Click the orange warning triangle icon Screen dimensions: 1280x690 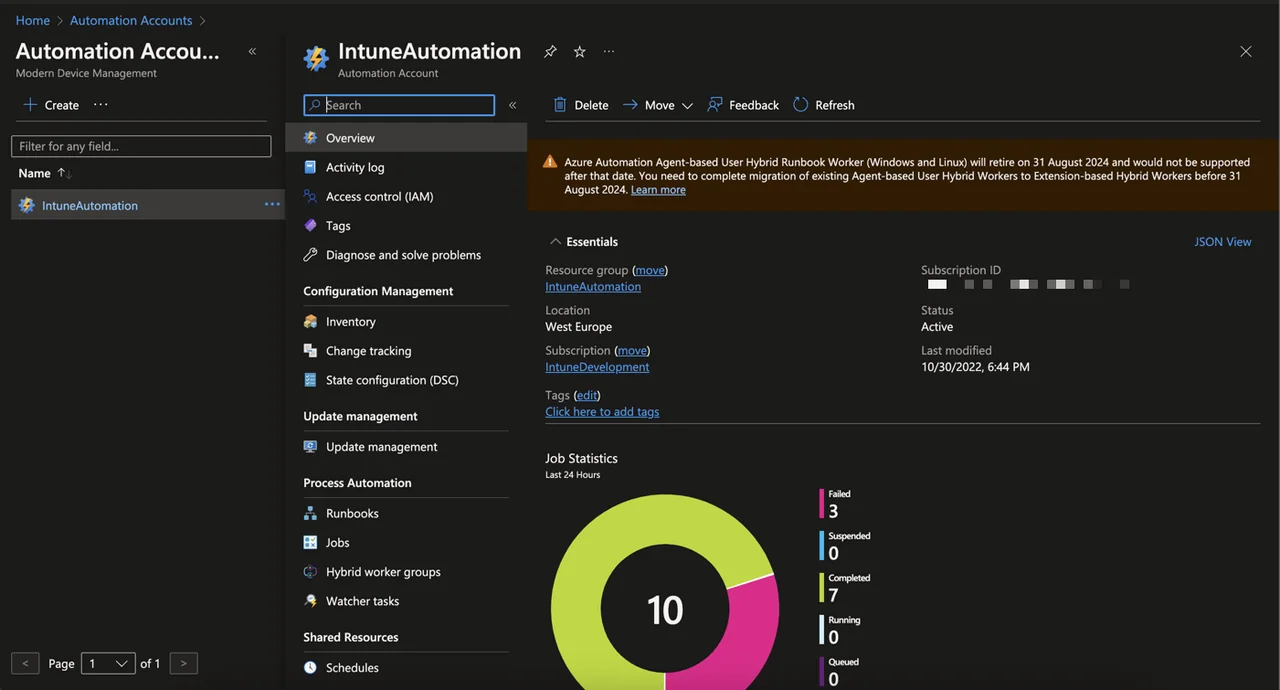[x=550, y=161]
